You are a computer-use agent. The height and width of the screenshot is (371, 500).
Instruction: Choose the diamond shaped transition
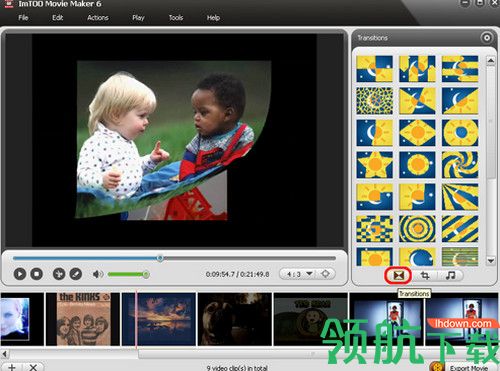(x=417, y=133)
